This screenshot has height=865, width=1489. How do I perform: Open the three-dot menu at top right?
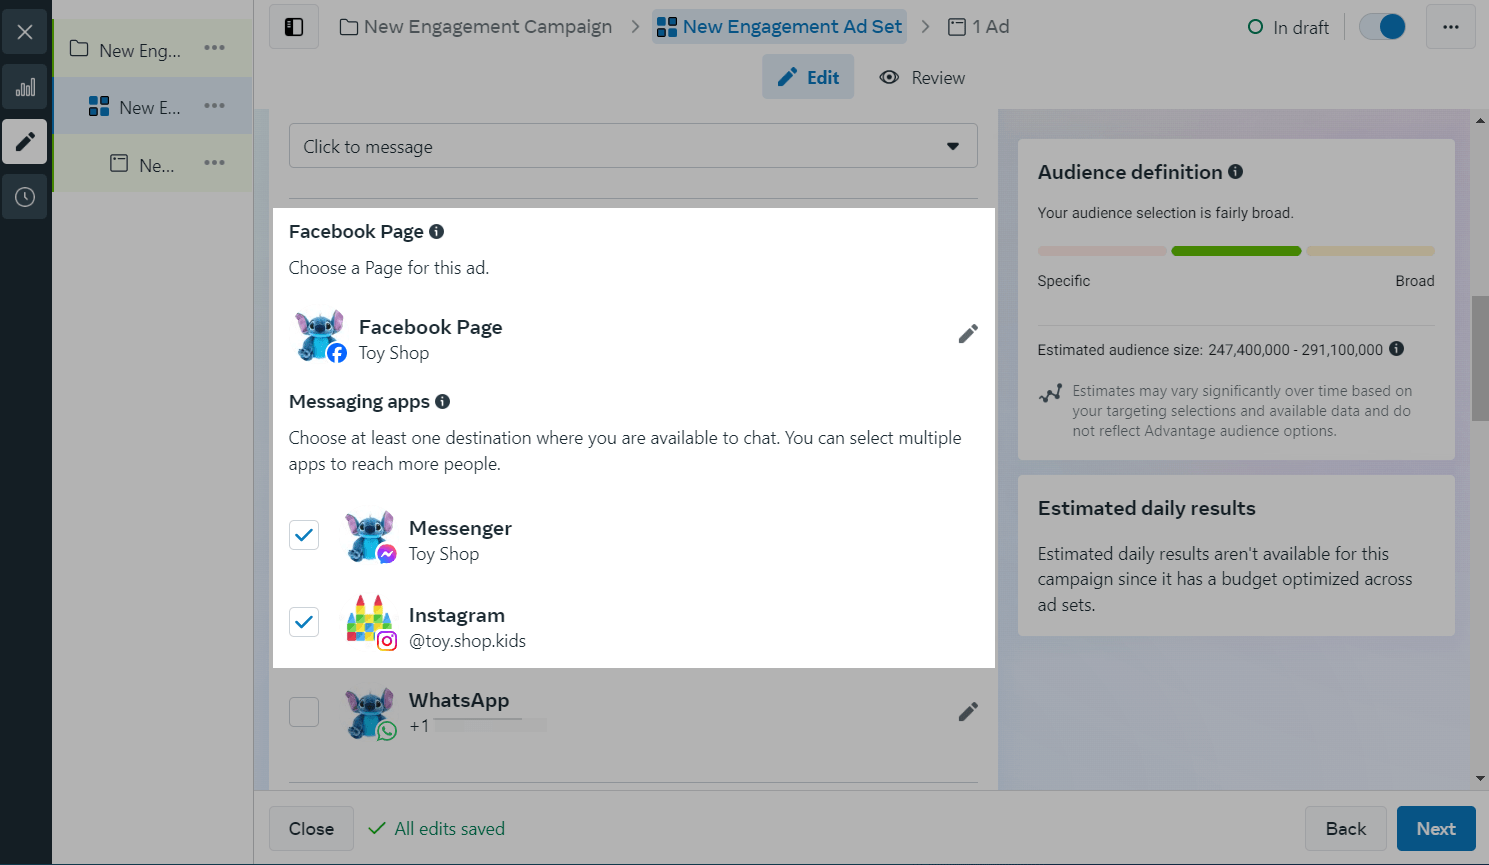pyautogui.click(x=1450, y=27)
